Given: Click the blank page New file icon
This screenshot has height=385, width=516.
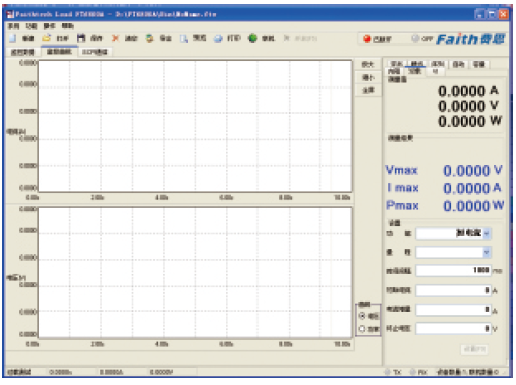Looking at the screenshot, I should pyautogui.click(x=13, y=38).
